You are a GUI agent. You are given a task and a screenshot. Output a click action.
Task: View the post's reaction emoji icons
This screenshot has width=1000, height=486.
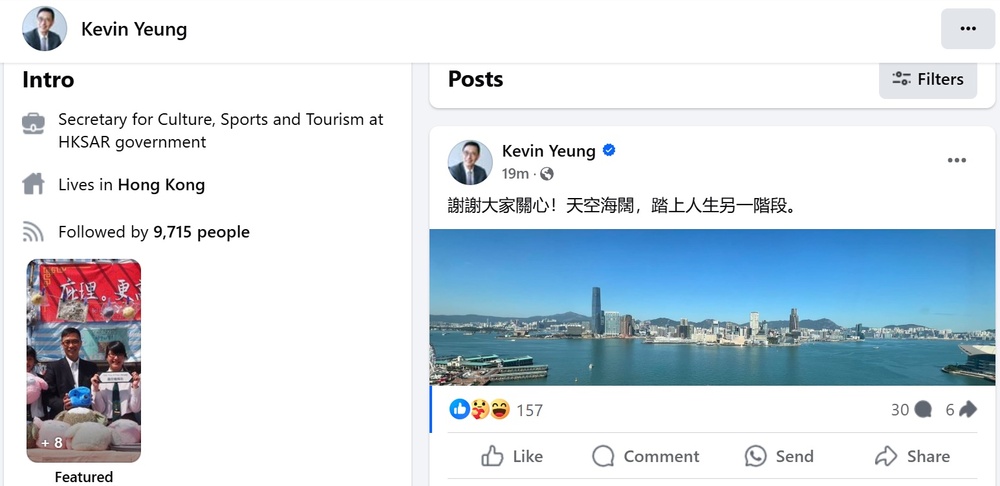479,409
